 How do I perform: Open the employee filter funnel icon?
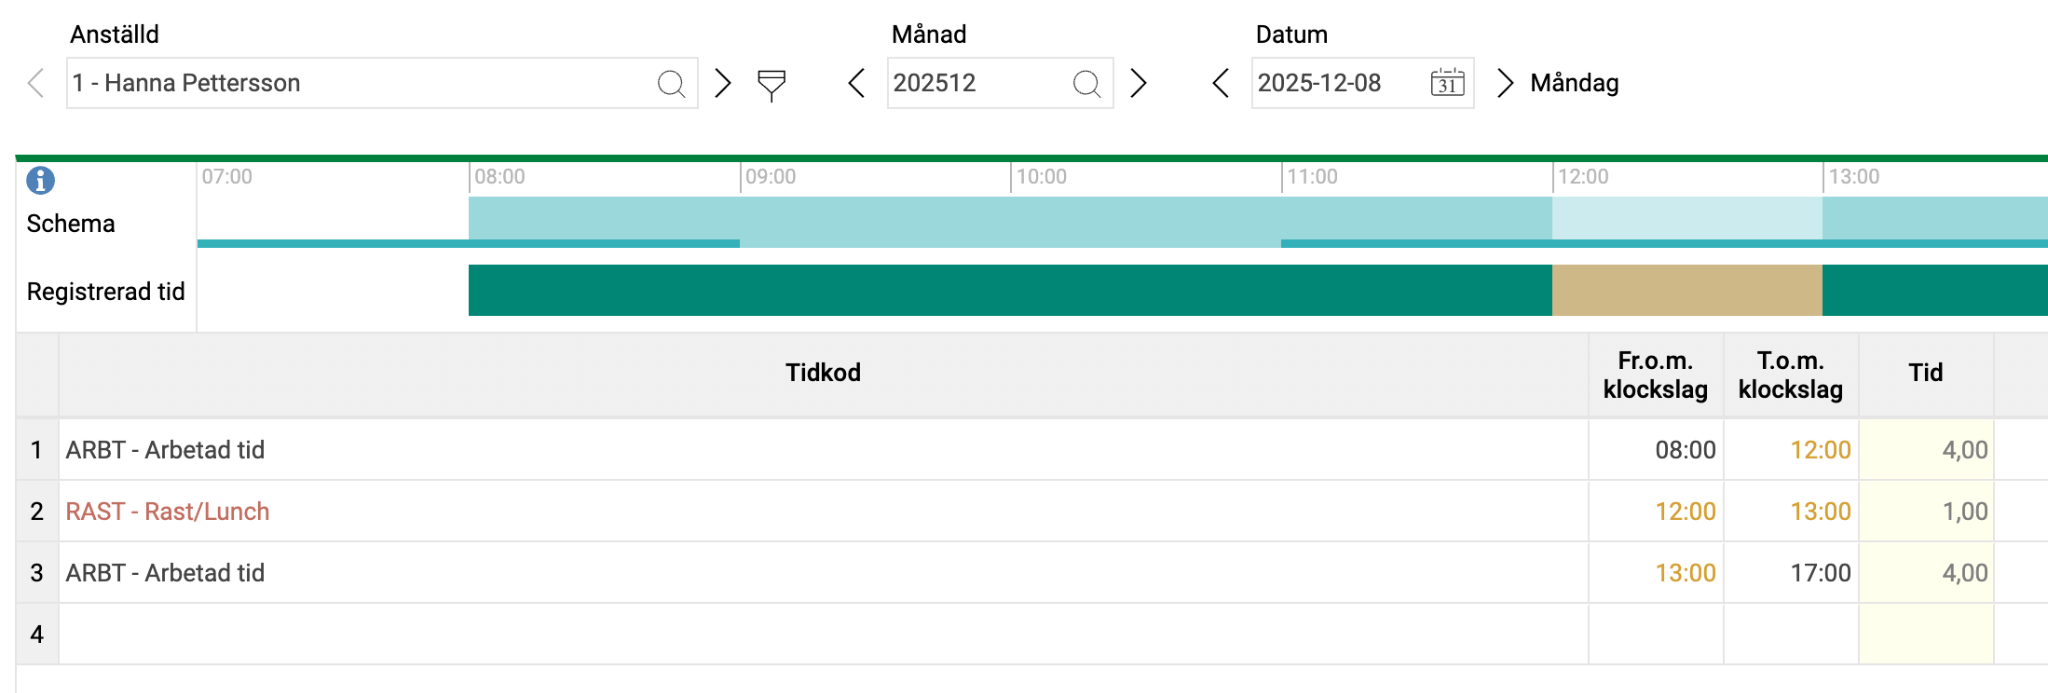click(x=771, y=84)
